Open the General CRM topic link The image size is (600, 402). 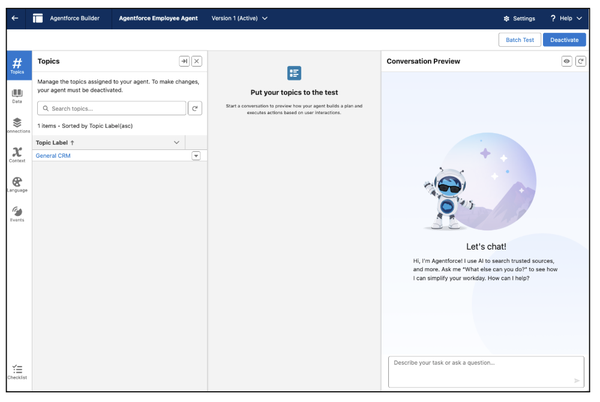point(53,156)
